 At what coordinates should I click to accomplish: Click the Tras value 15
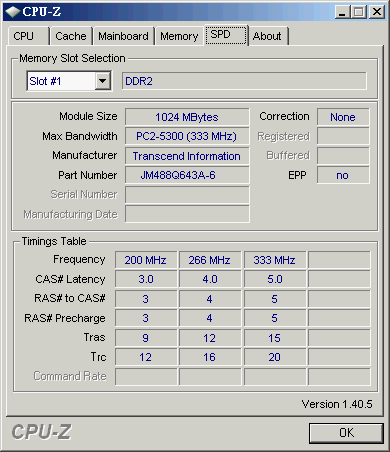coord(275,338)
